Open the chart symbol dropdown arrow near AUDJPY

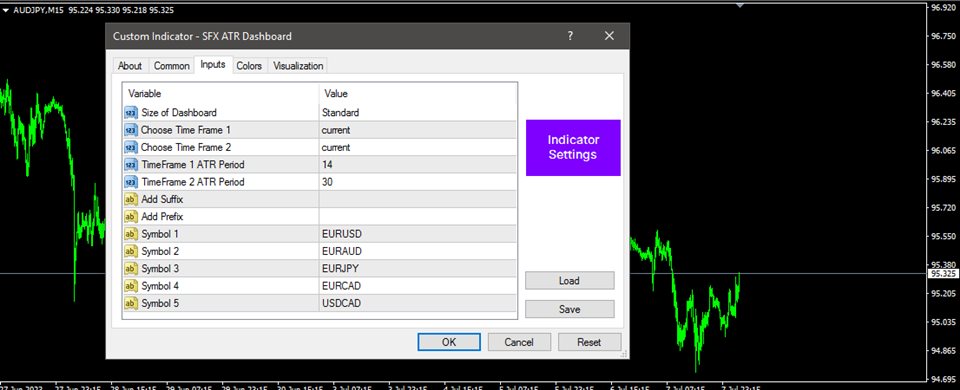point(6,10)
